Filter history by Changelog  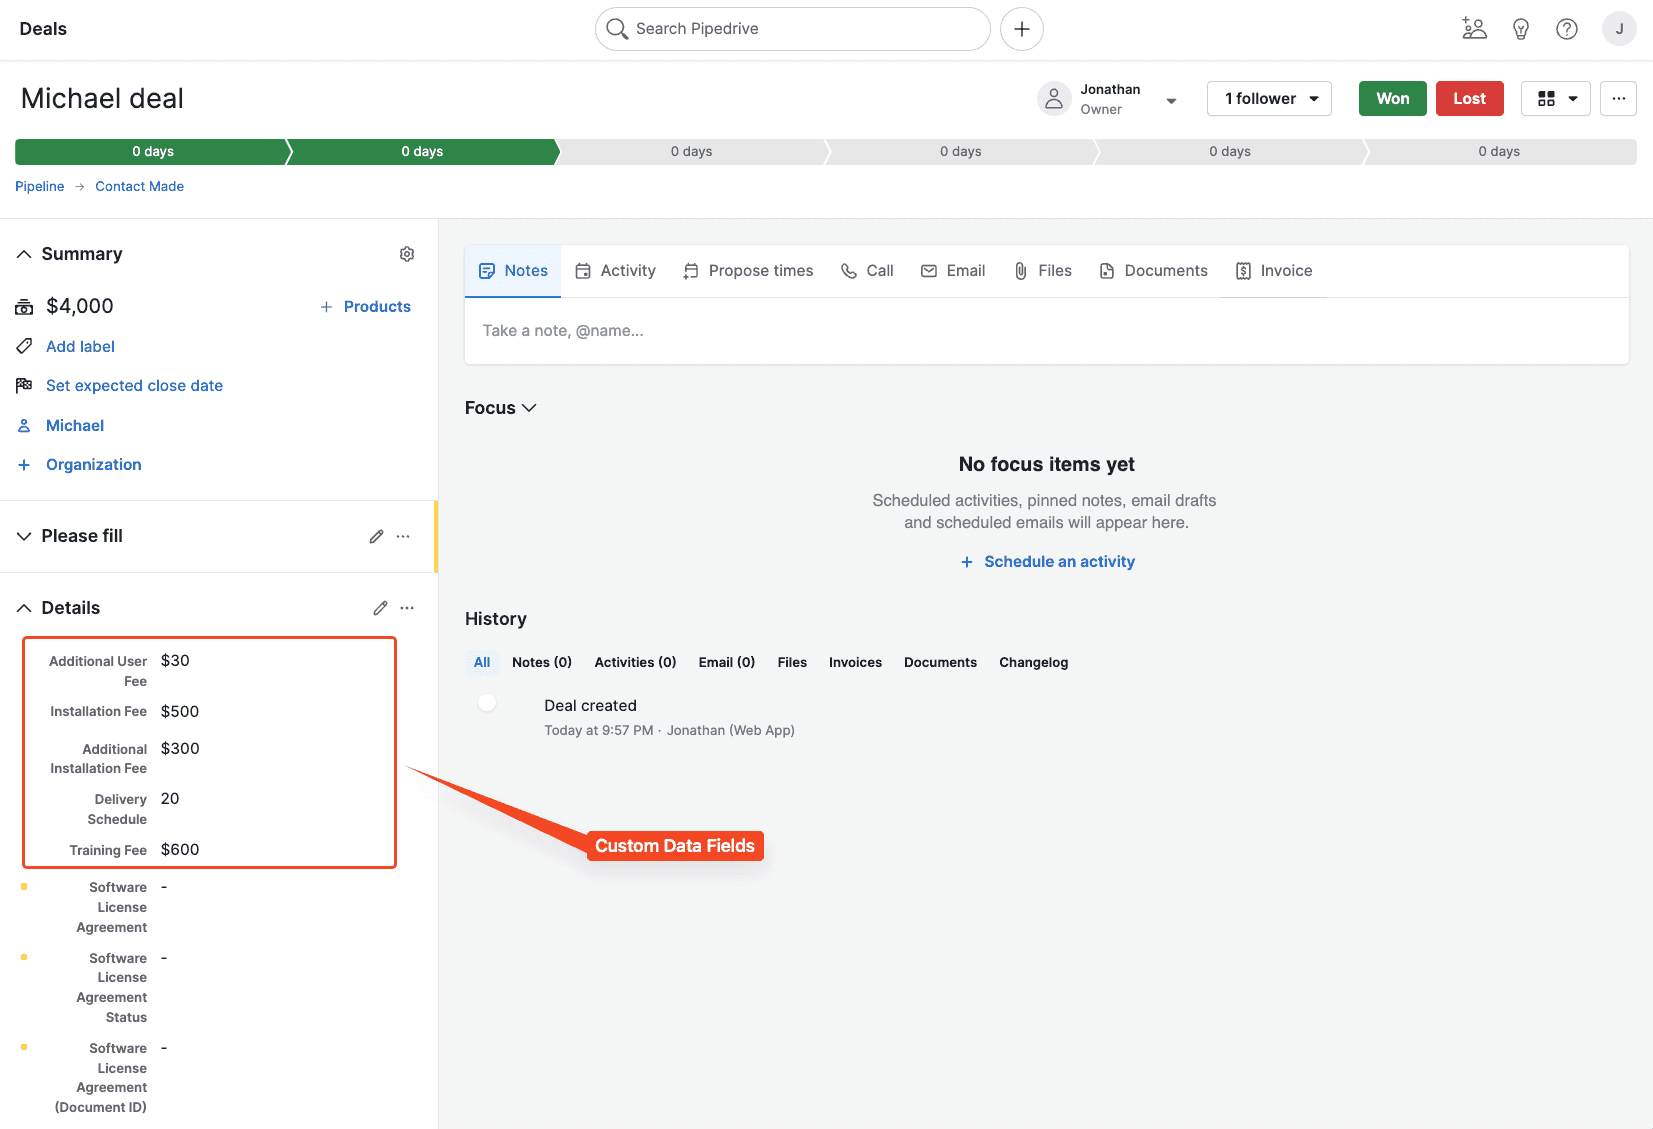(1033, 662)
